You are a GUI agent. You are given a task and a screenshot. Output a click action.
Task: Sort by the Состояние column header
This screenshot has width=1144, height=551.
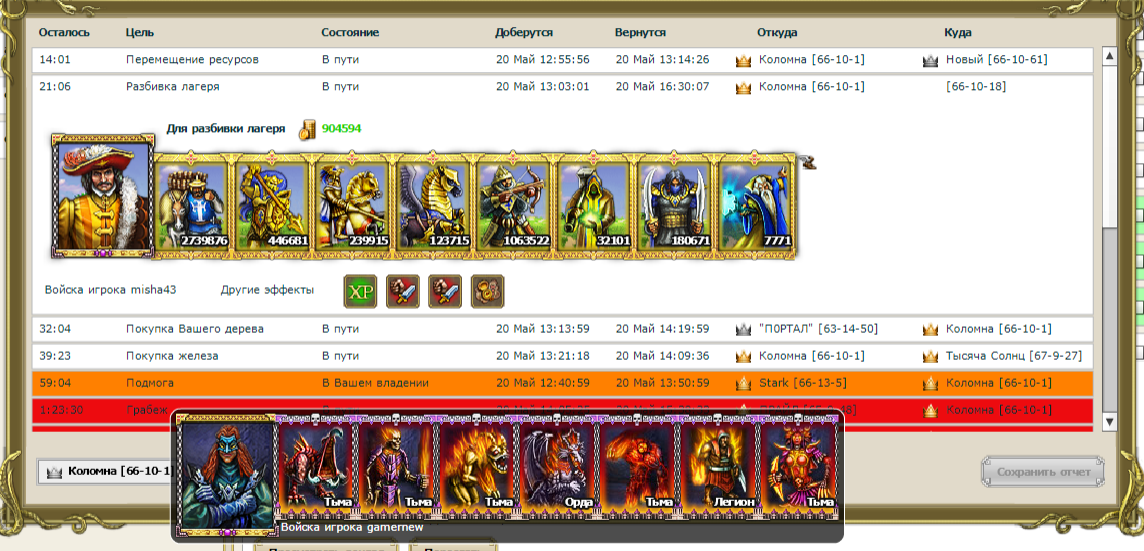point(350,33)
